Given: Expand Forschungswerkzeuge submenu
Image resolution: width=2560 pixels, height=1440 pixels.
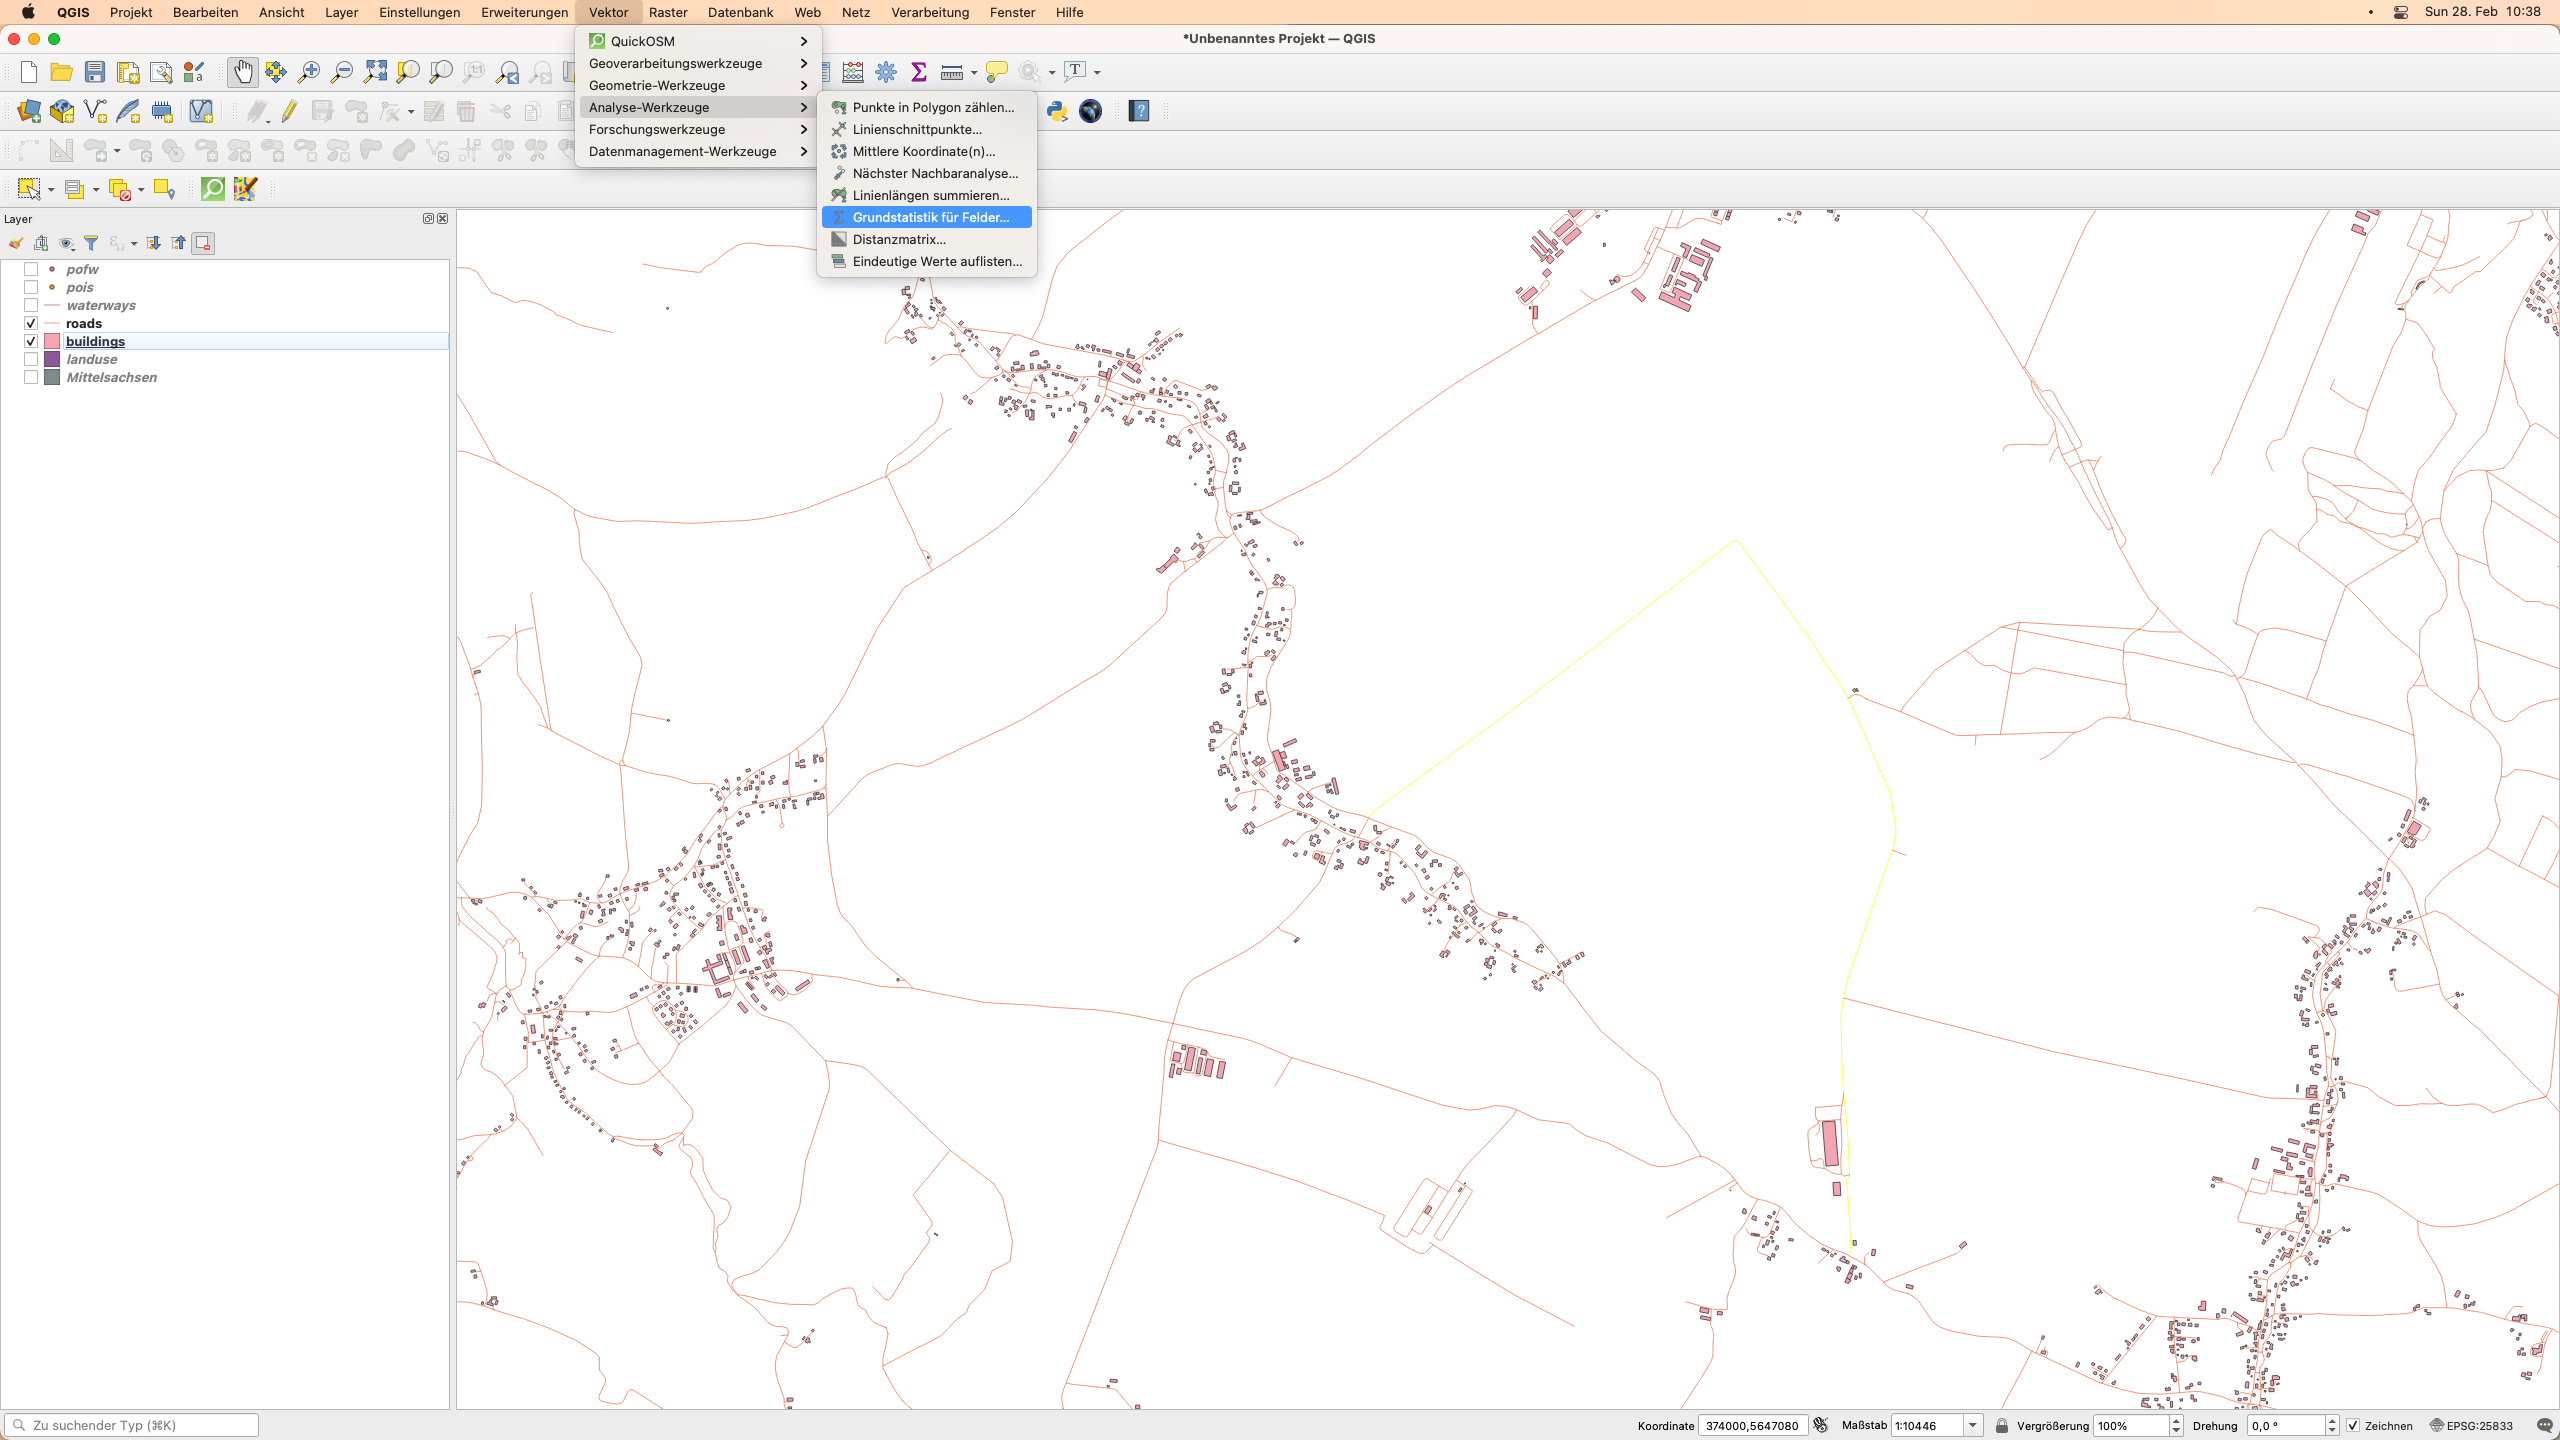Looking at the screenshot, I should pos(698,129).
